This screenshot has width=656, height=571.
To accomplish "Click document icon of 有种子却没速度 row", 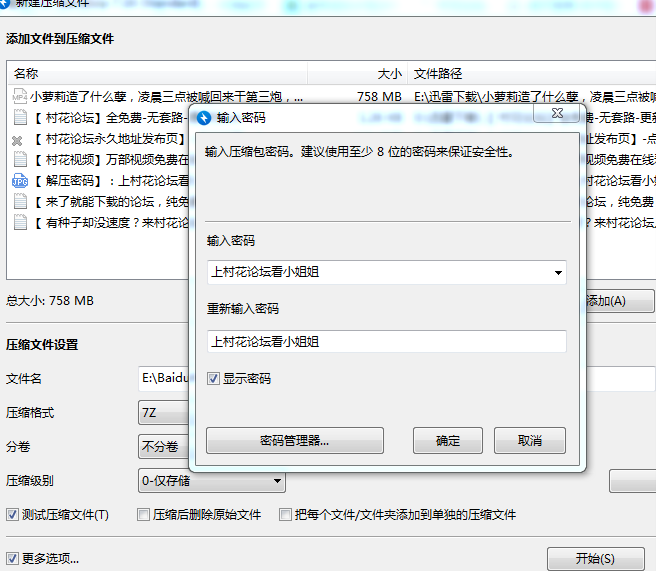I will (x=19, y=223).
